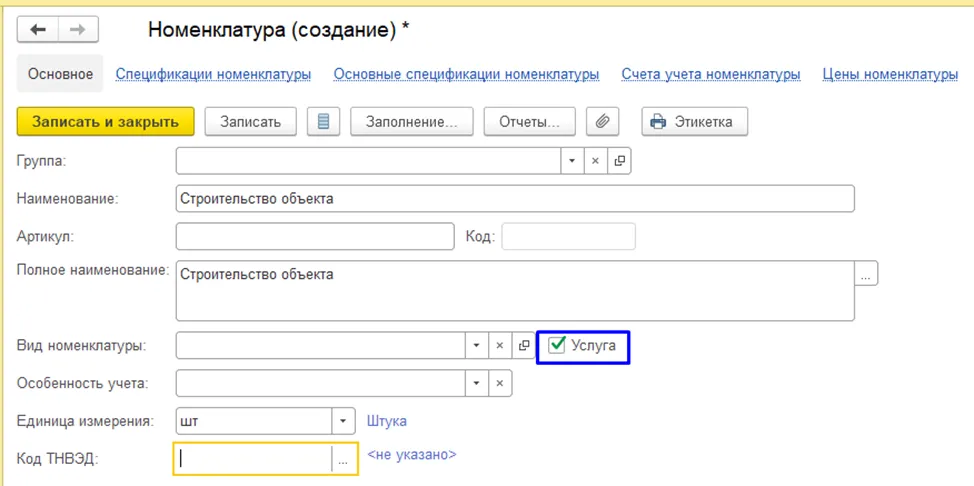Screen dimensions: 974x486
Task: Clear the Группа field with the X
Action: tap(595, 161)
